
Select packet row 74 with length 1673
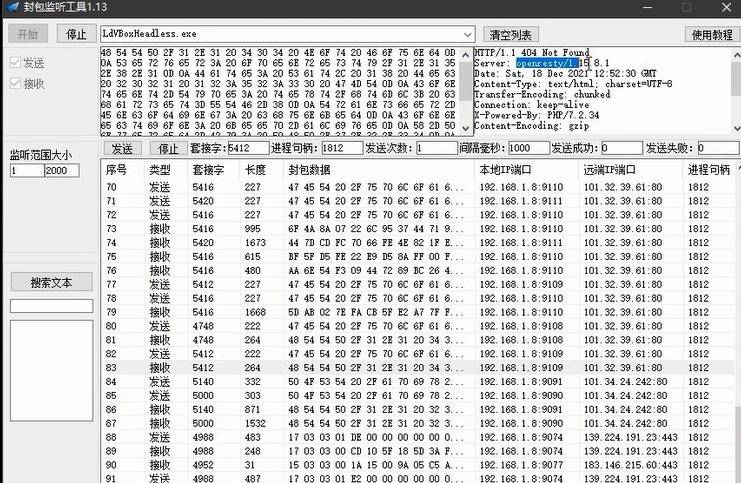[418, 242]
